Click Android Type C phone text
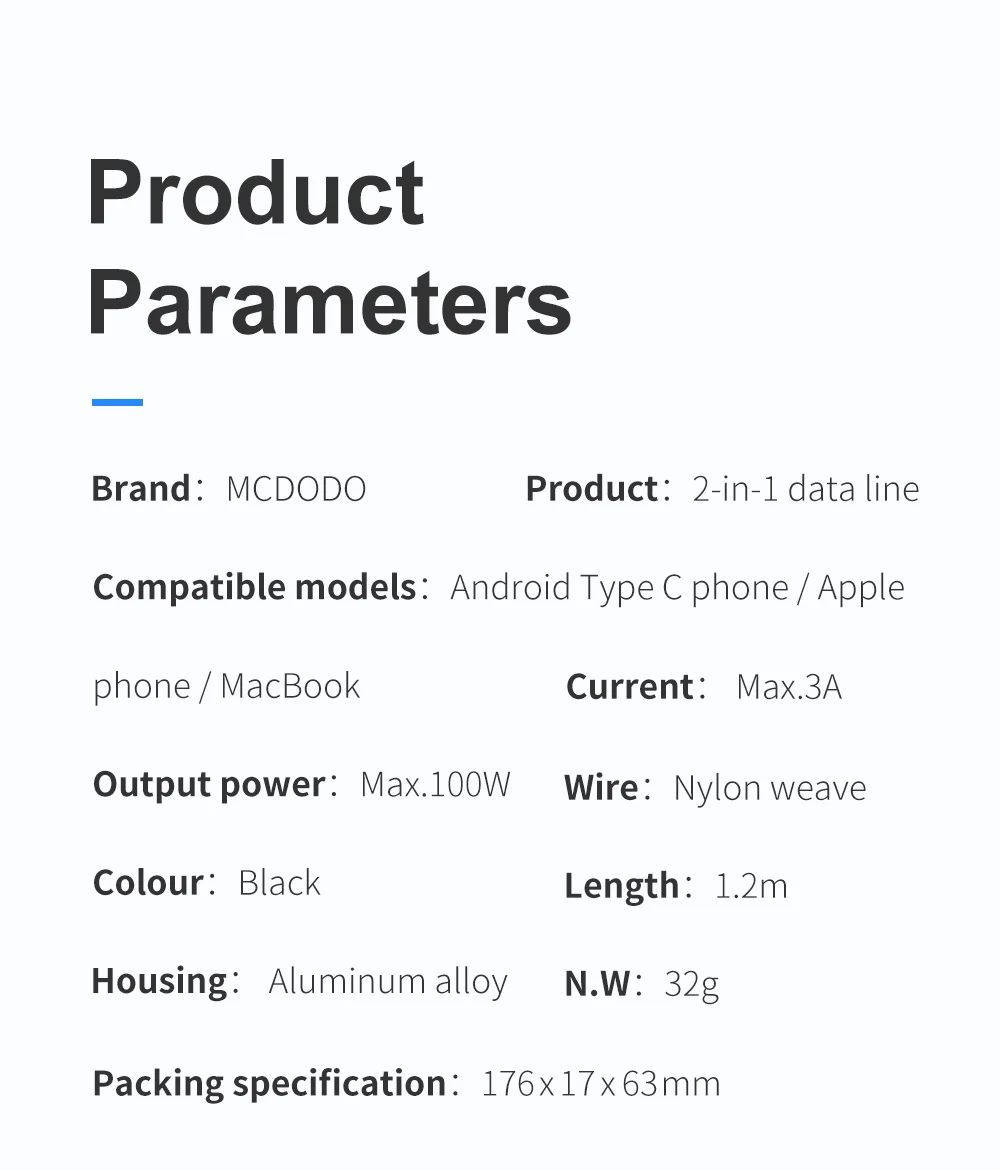Image resolution: width=1000 pixels, height=1170 pixels. pos(619,588)
